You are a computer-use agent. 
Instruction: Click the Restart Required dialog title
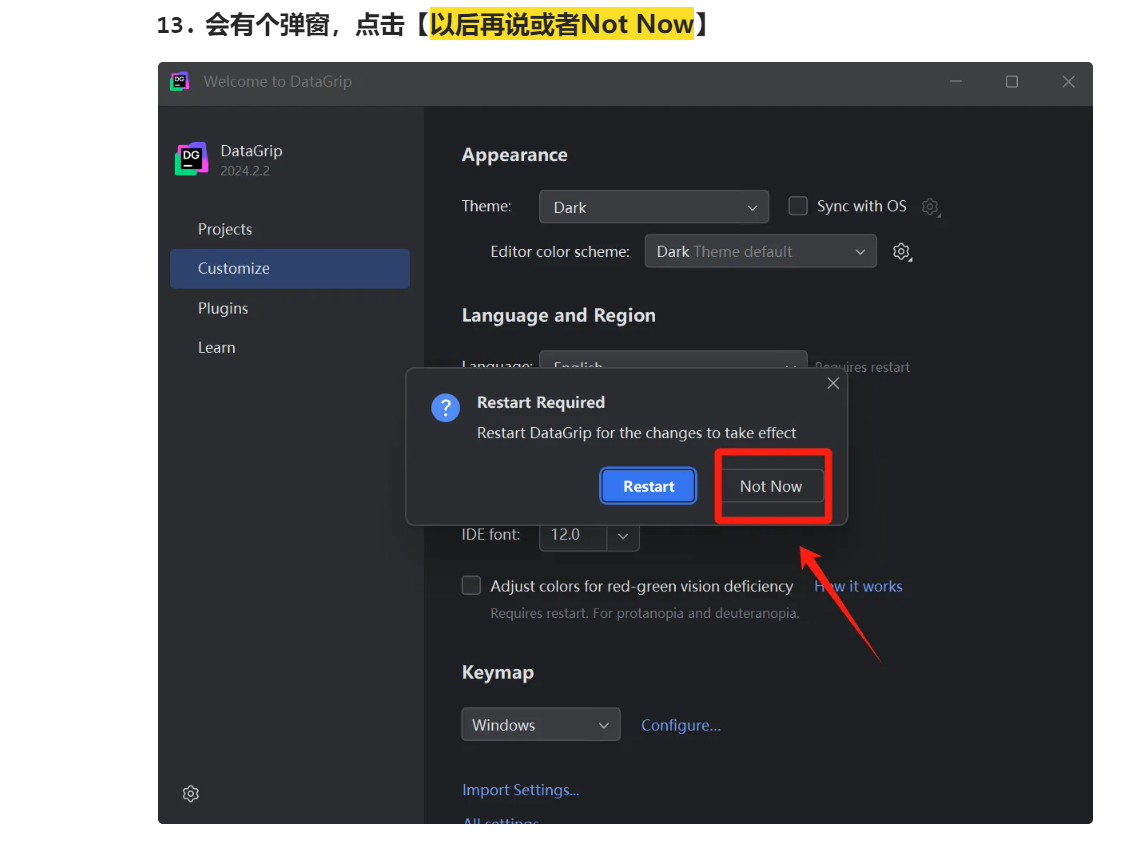pos(541,402)
